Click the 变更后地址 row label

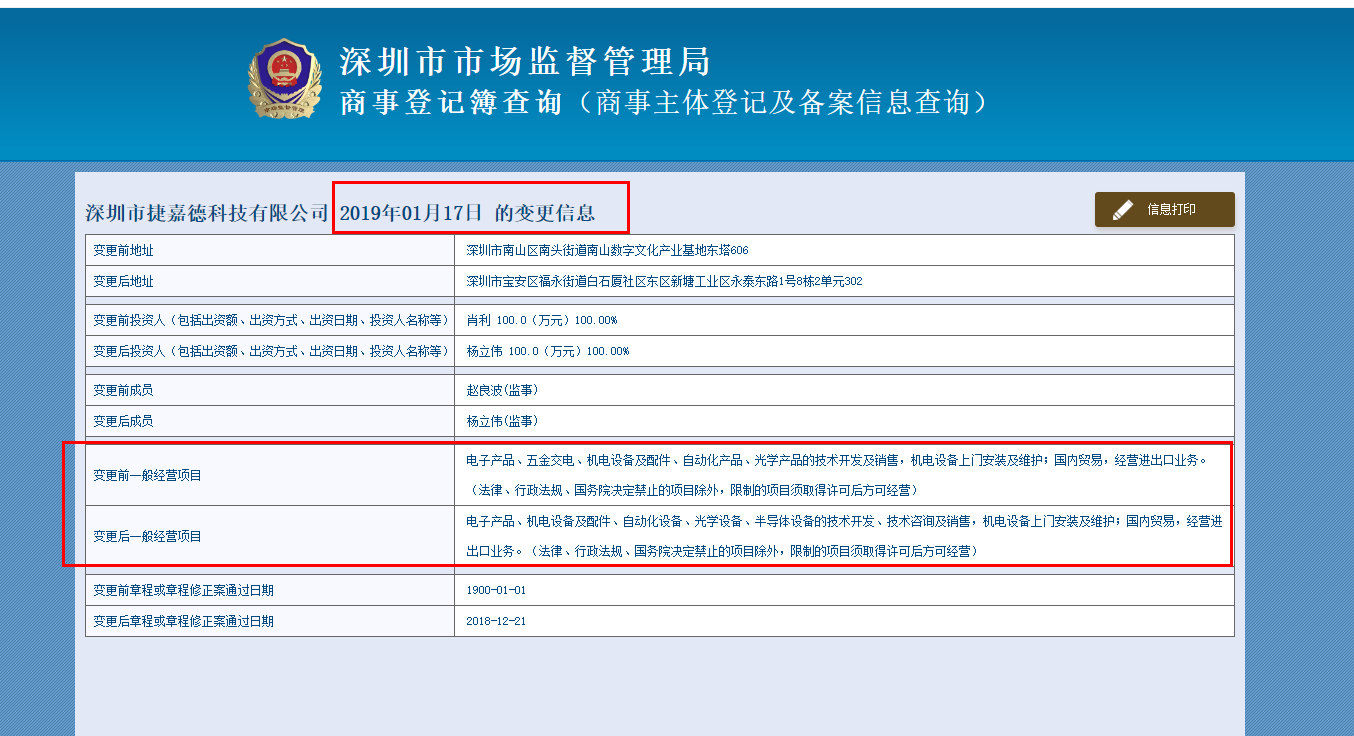pyautogui.click(x=123, y=282)
